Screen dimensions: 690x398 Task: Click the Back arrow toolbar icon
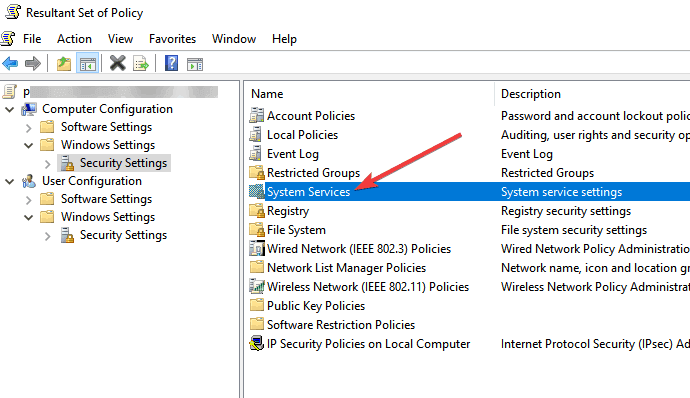tap(10, 64)
